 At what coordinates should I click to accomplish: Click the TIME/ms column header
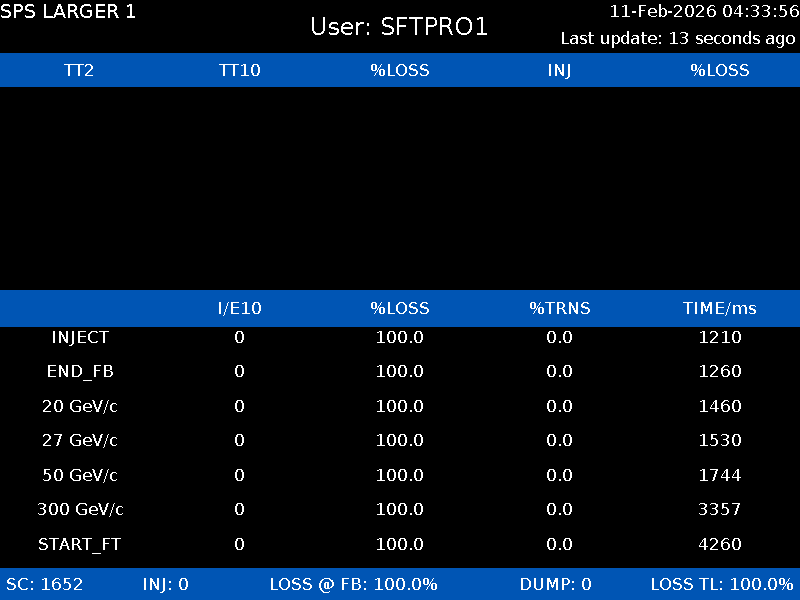(719, 308)
